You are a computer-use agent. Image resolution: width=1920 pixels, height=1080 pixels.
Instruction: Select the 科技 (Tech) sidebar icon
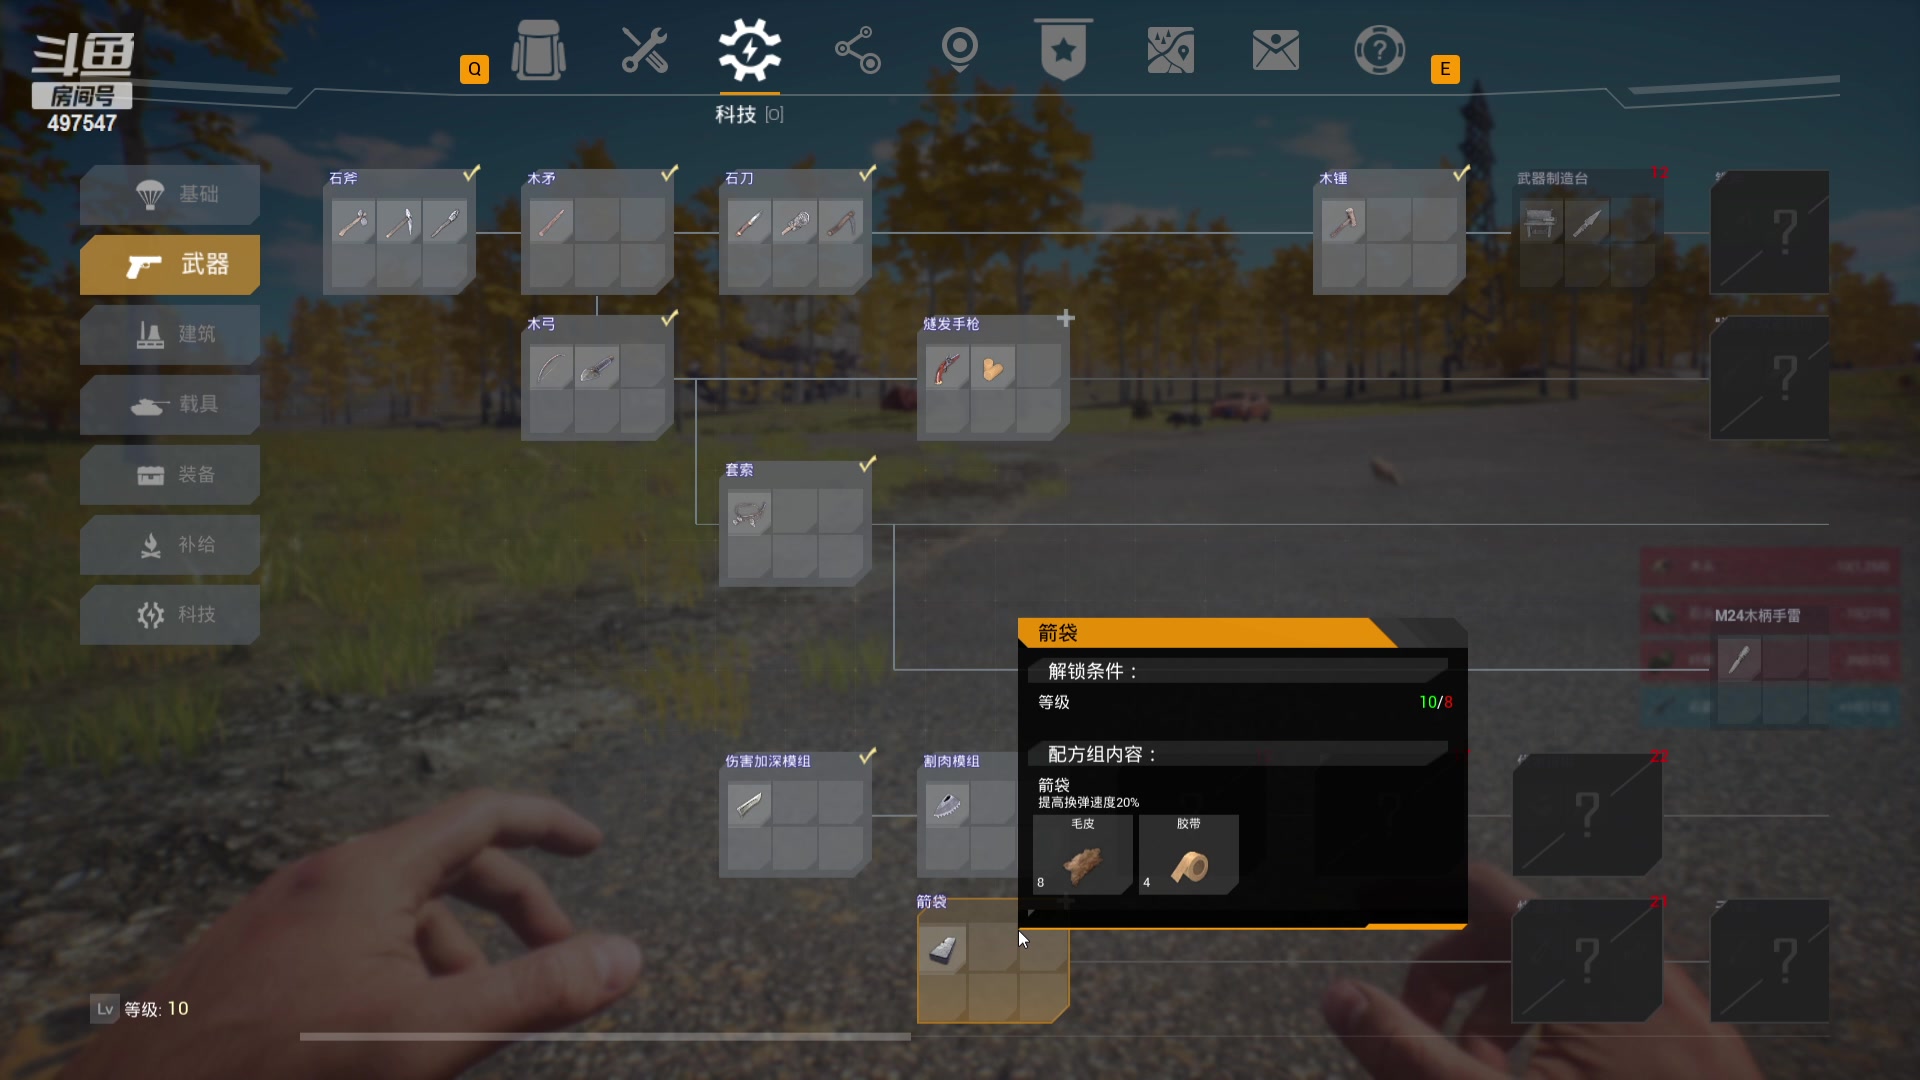coord(186,615)
